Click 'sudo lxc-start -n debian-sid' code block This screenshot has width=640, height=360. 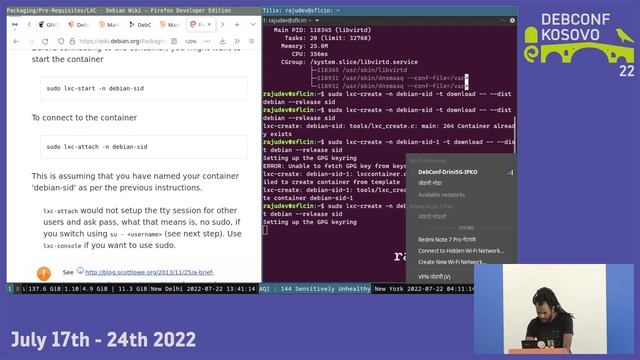pyautogui.click(x=144, y=89)
